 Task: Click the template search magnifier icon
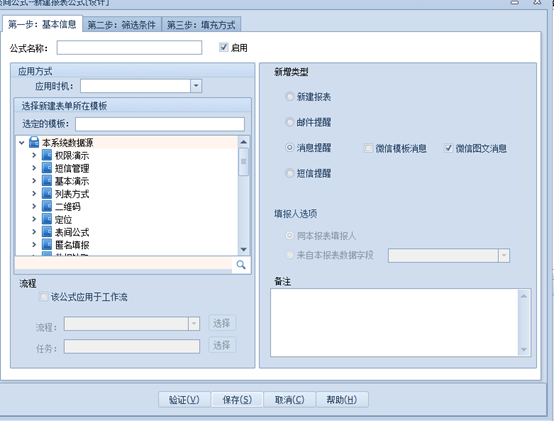pos(241,265)
